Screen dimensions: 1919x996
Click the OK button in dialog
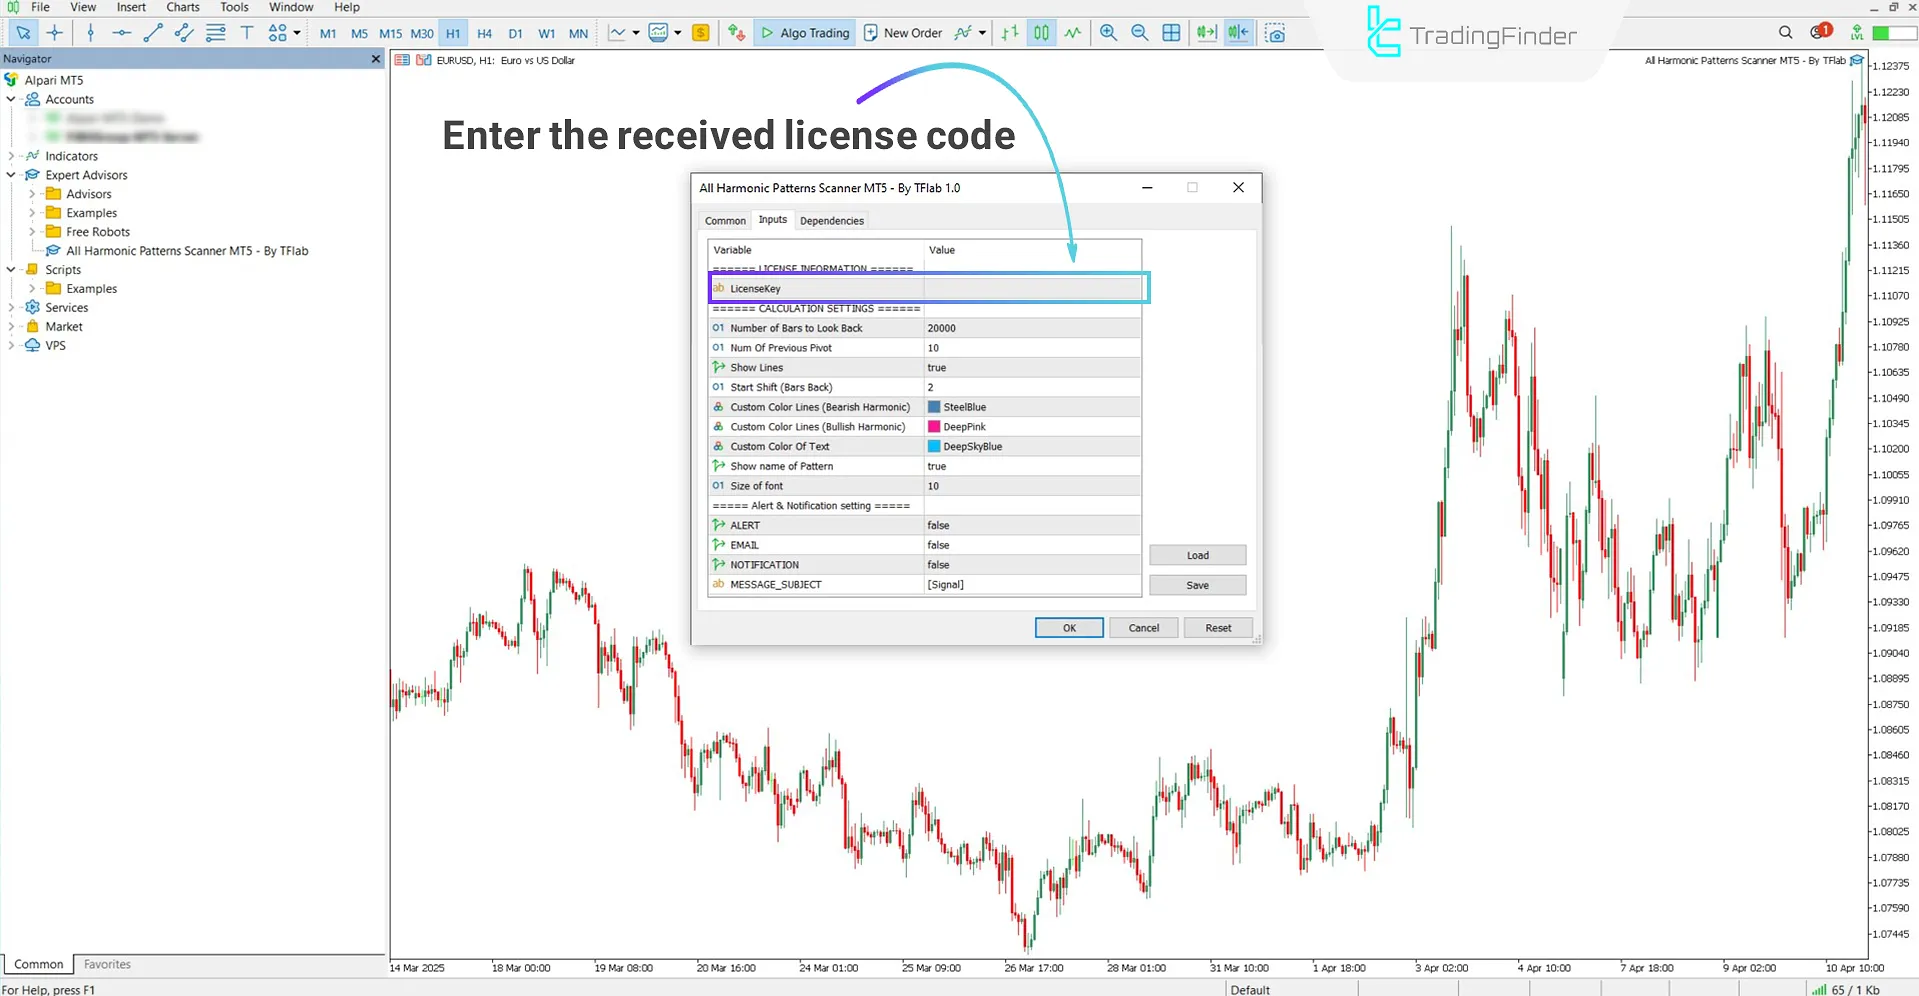1068,628
